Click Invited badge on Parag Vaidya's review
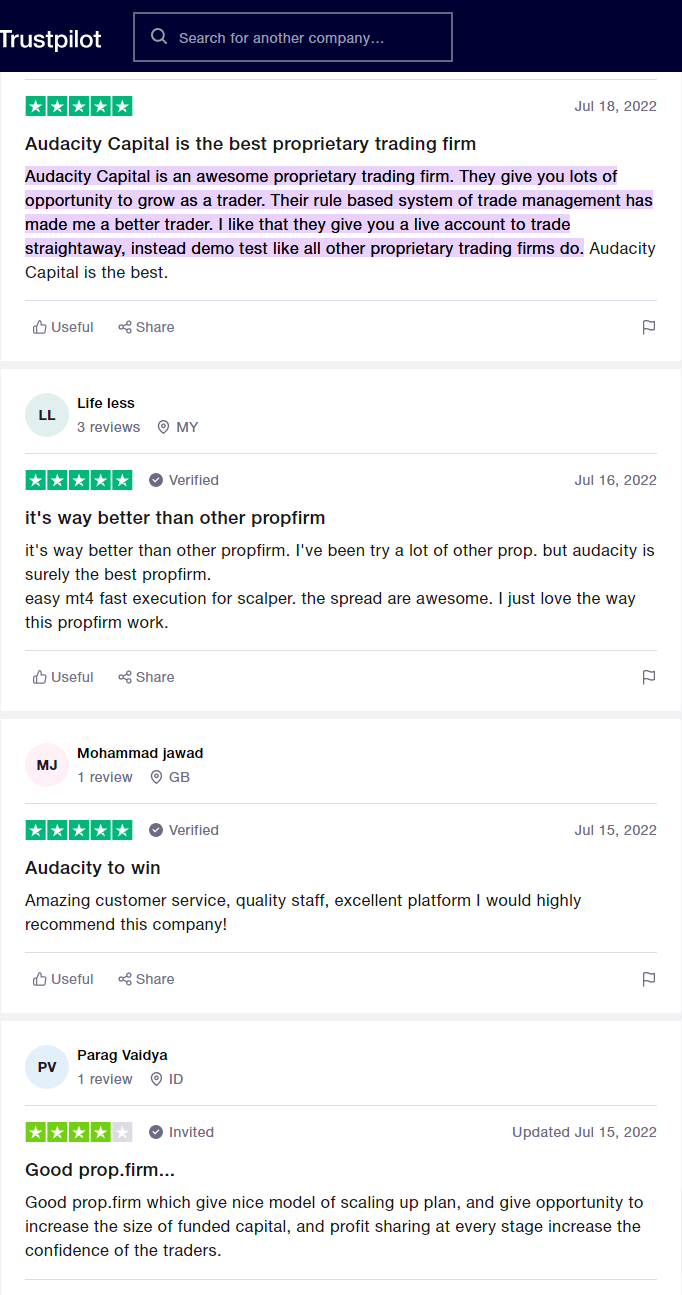The image size is (682, 1295). 181,1132
